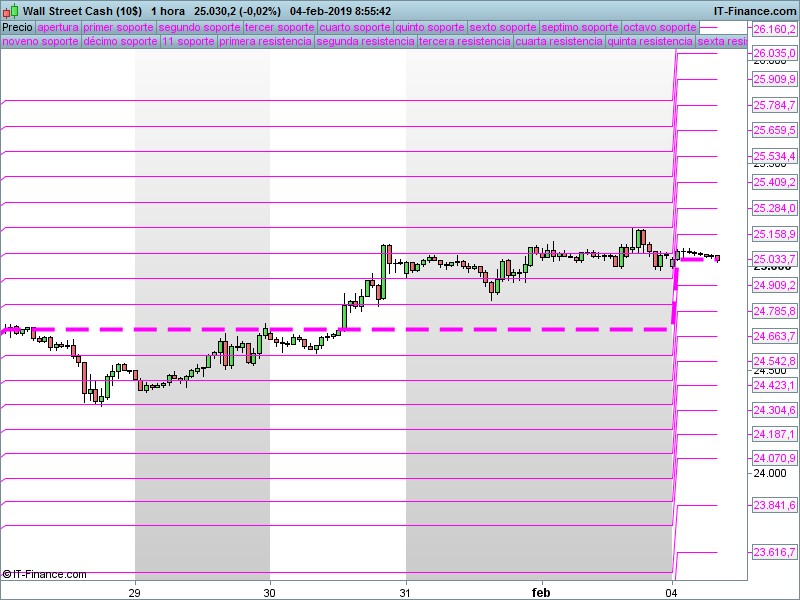Click price level label 25.158,9

pos(774,234)
